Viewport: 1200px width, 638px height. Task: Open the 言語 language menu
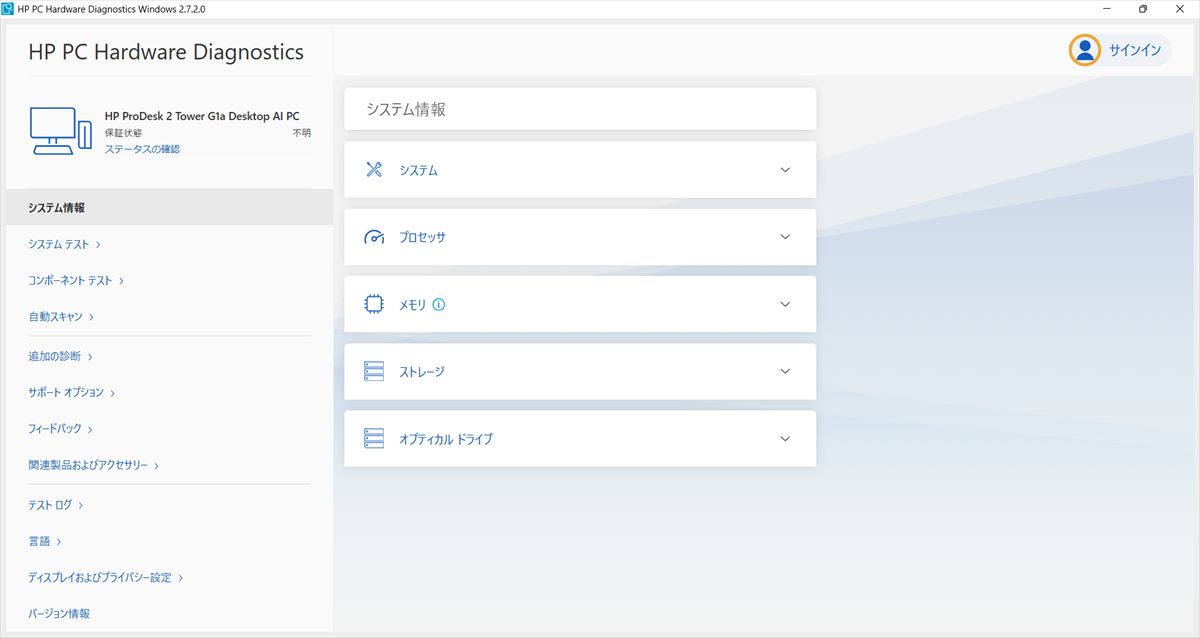tap(45, 541)
